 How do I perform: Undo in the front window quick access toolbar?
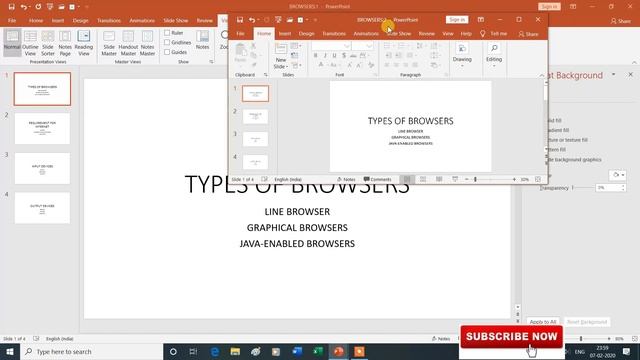pyautogui.click(x=252, y=20)
